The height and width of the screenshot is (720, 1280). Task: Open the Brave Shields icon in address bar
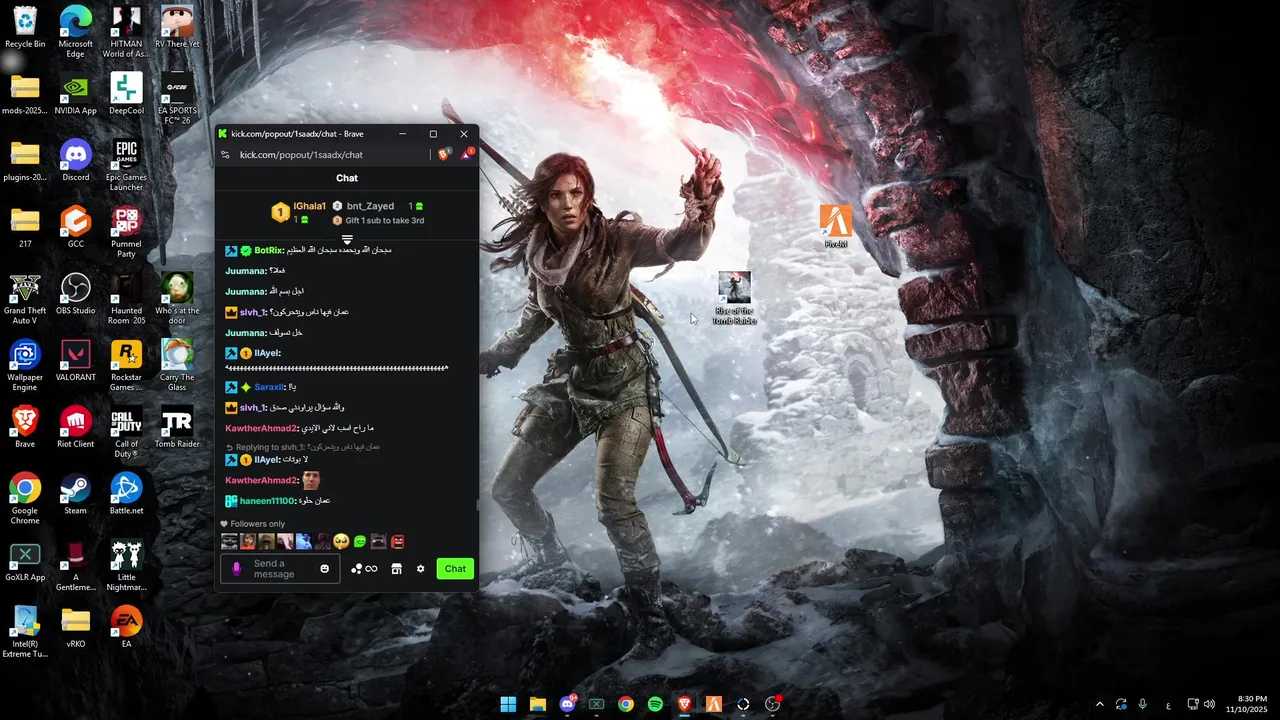445,154
